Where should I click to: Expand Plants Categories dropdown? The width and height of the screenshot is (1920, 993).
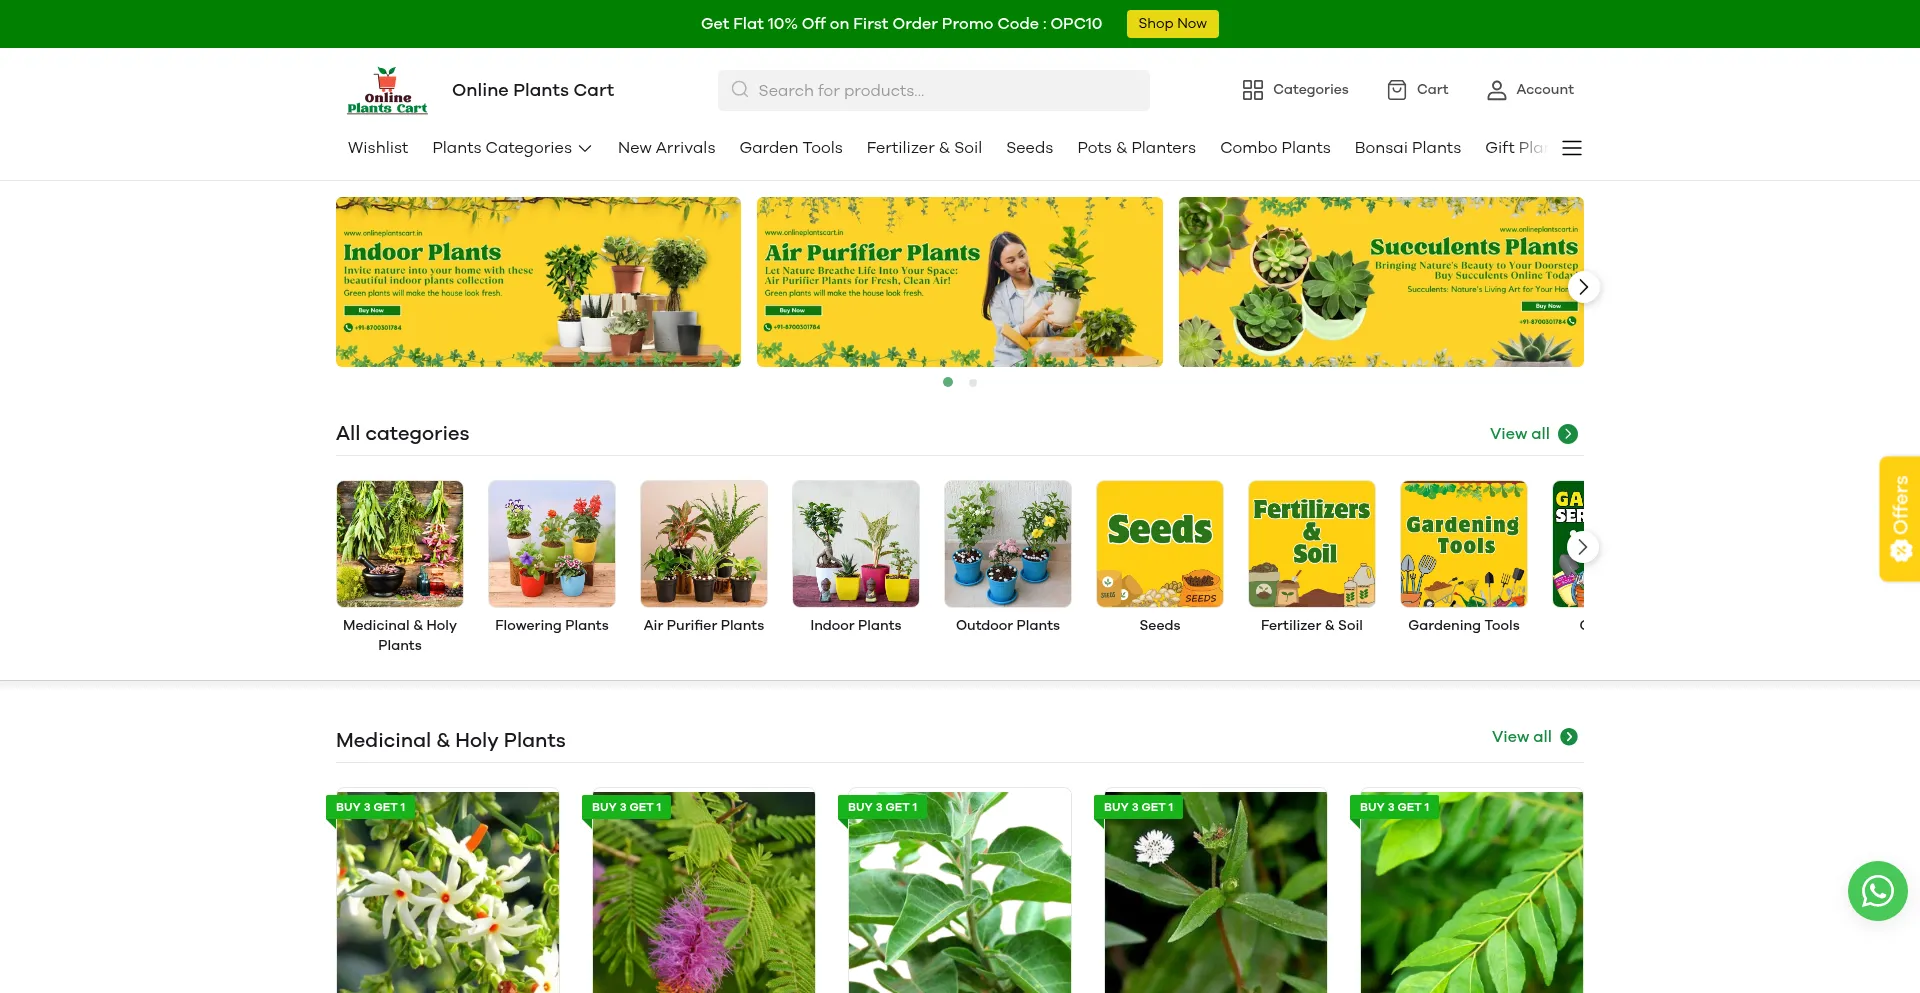tap(512, 148)
